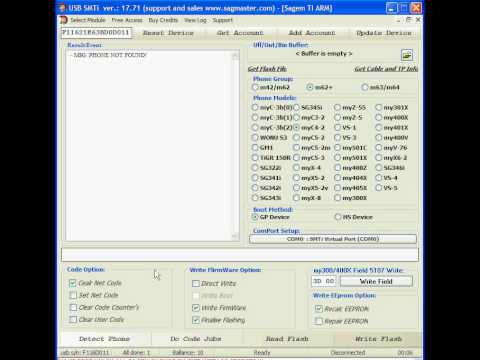Click the Write Flash button
The image size is (480, 360).
[379, 339]
